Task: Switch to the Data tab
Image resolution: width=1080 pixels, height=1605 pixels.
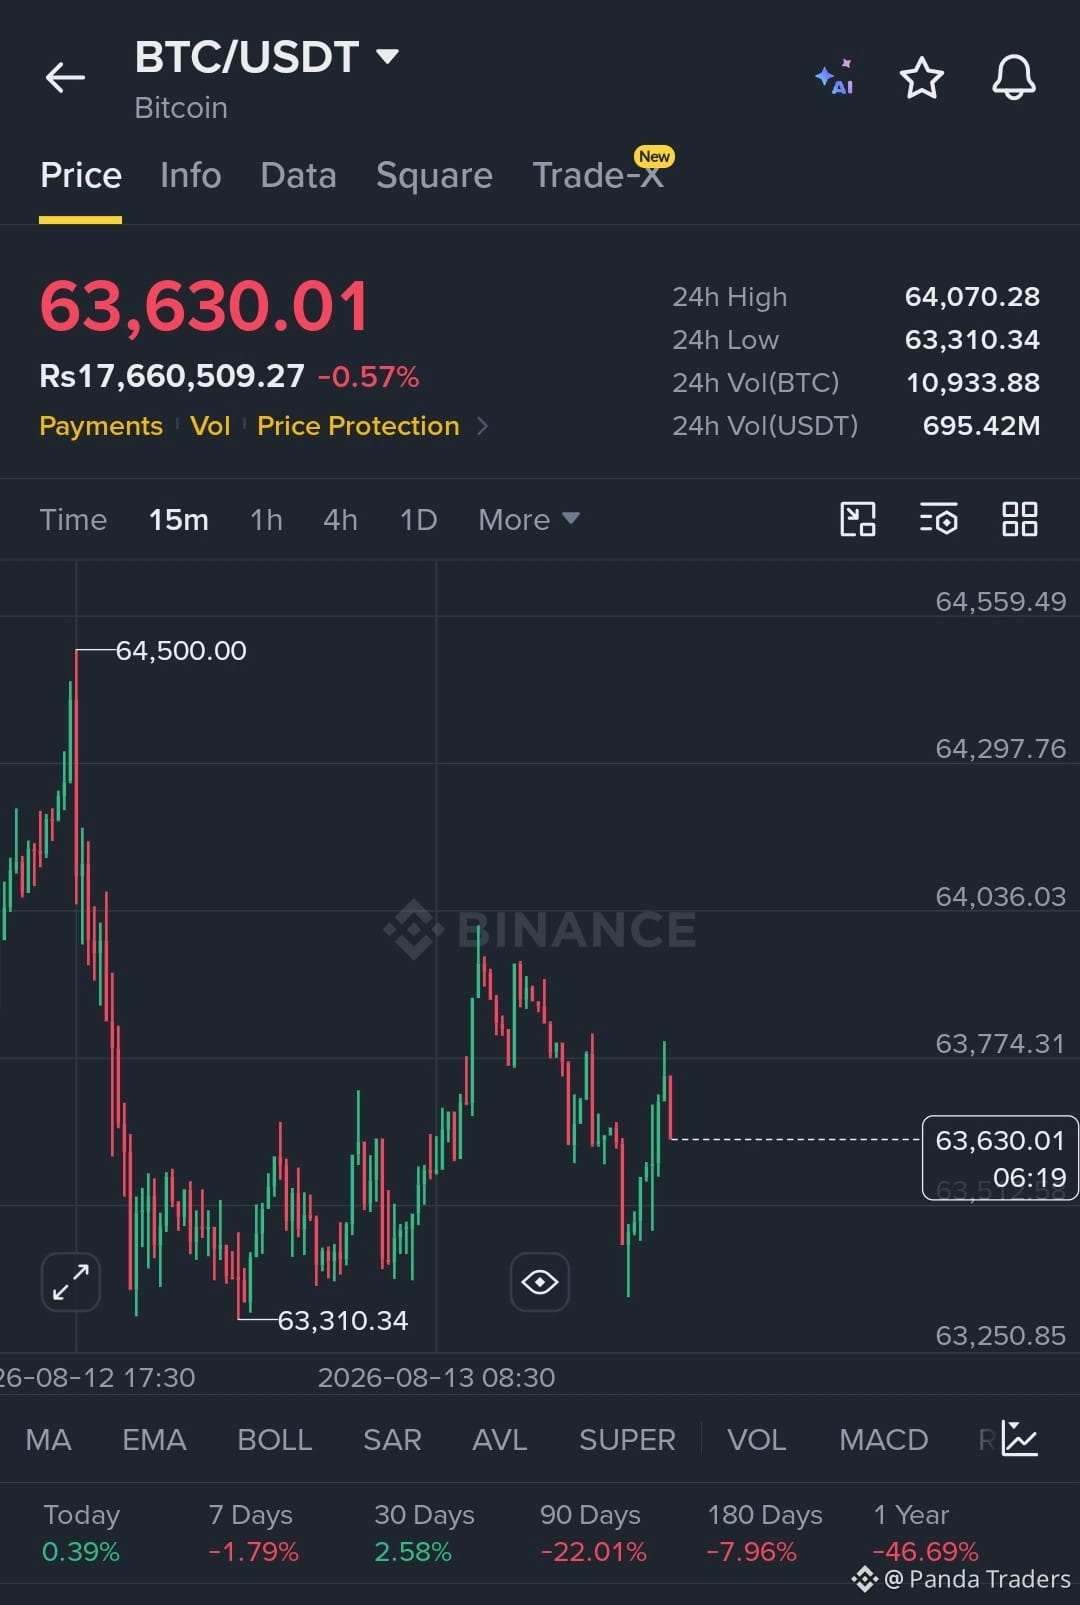Action: [x=298, y=176]
